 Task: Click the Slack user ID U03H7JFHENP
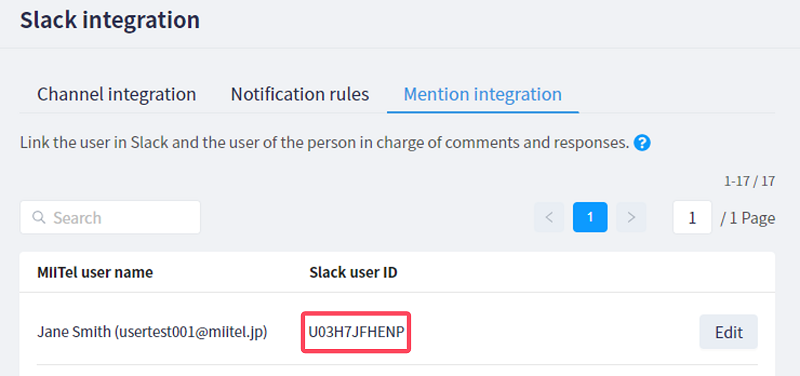click(356, 332)
